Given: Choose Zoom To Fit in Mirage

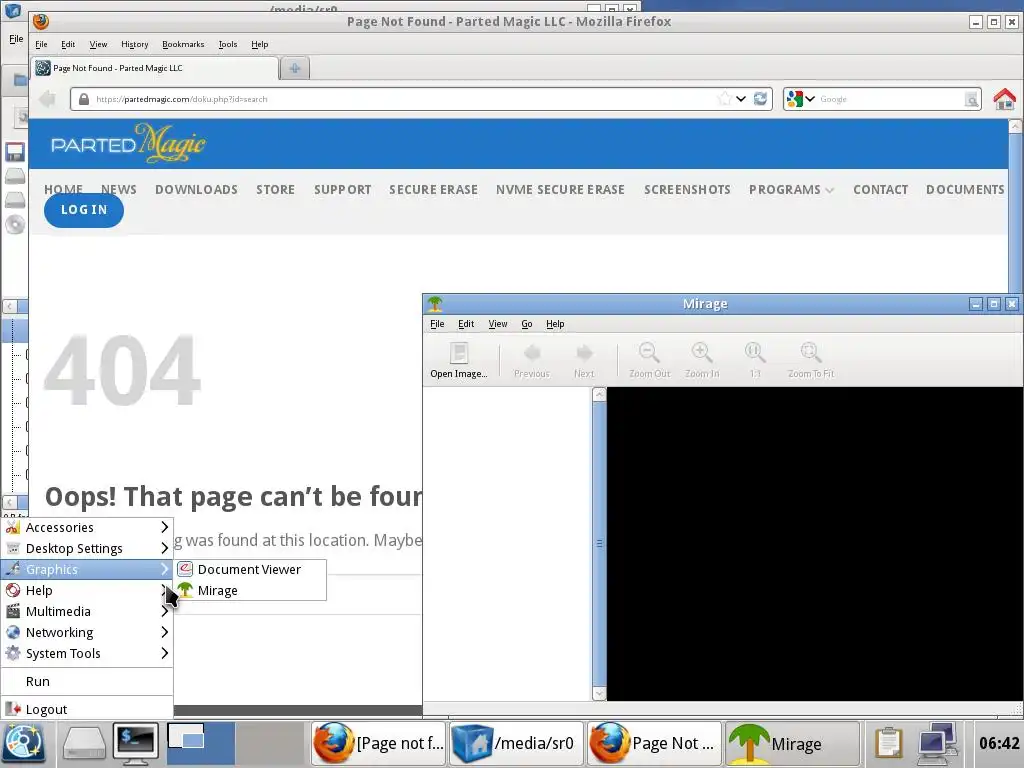Looking at the screenshot, I should click(810, 360).
